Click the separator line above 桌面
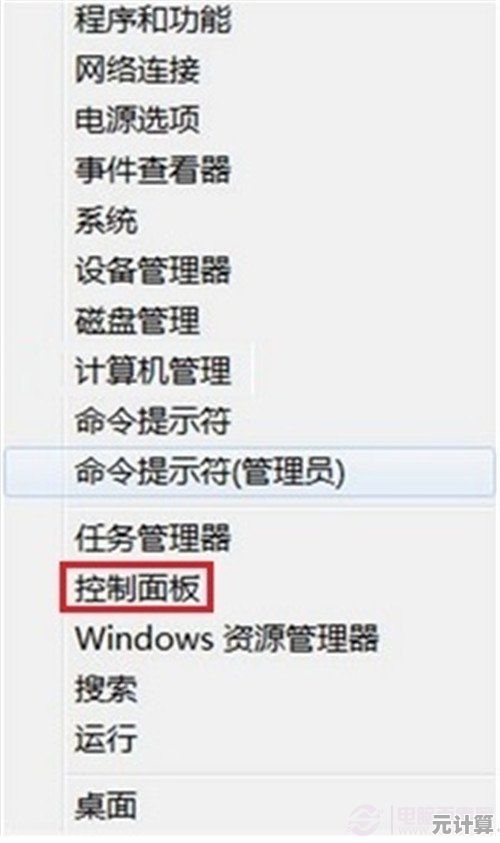Viewport: 500px width, 843px height. pos(280,774)
